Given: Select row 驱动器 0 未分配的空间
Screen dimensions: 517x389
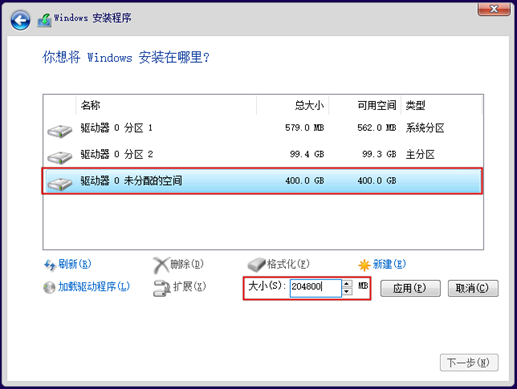Looking at the screenshot, I should (x=263, y=181).
